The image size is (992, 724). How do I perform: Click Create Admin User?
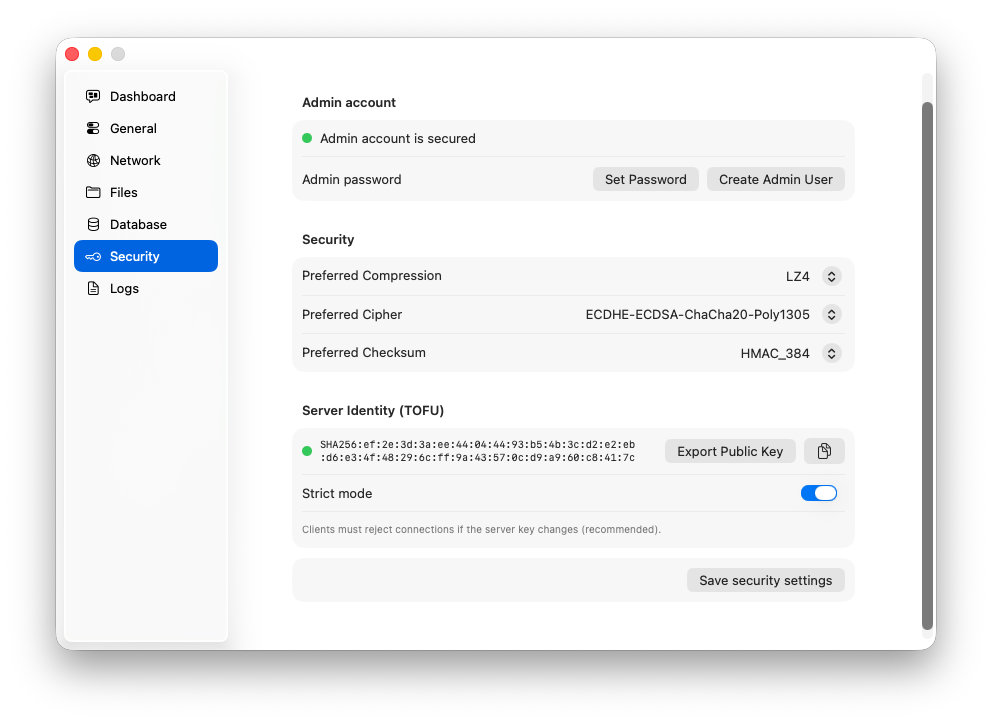click(775, 179)
